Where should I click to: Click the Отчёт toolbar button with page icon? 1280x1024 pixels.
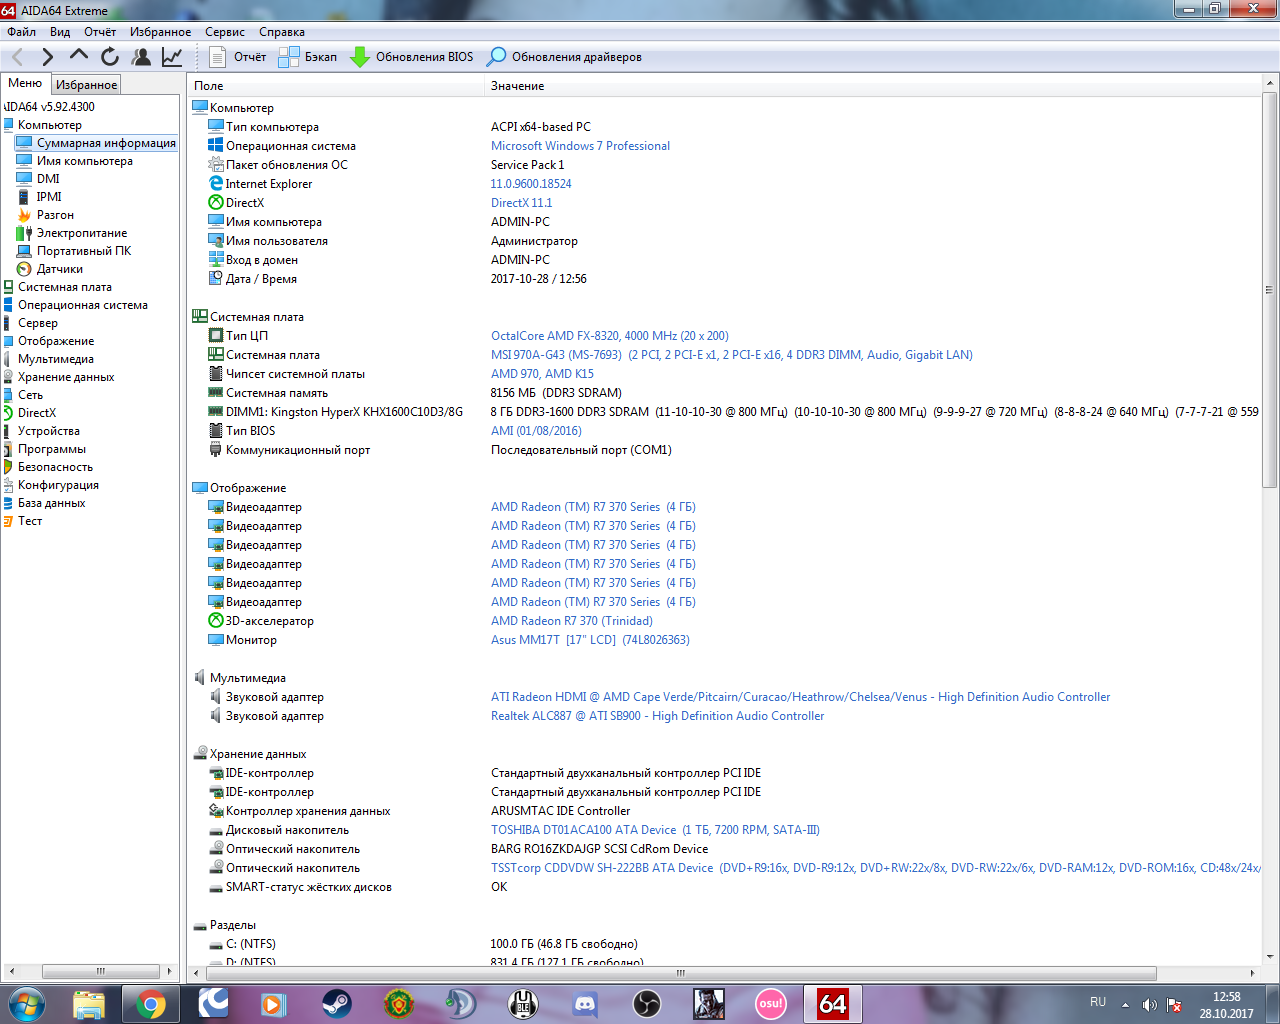[x=238, y=57]
